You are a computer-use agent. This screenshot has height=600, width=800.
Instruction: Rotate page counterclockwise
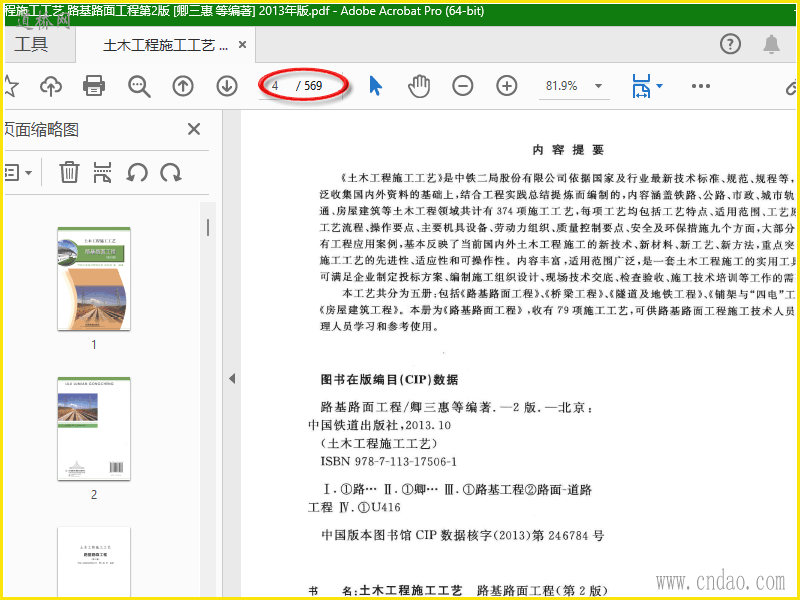pyautogui.click(x=137, y=172)
